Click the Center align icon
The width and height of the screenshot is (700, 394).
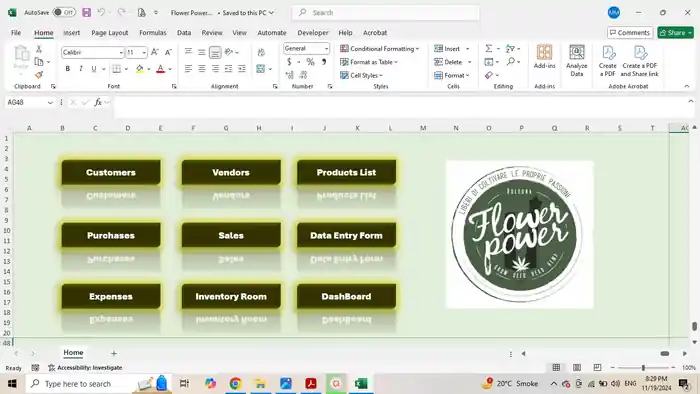tap(202, 69)
